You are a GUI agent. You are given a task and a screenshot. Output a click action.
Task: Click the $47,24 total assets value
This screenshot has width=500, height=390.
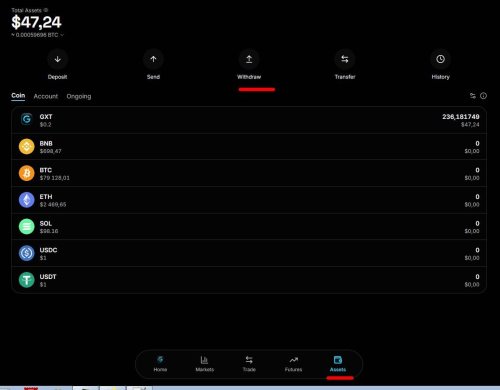pos(36,22)
